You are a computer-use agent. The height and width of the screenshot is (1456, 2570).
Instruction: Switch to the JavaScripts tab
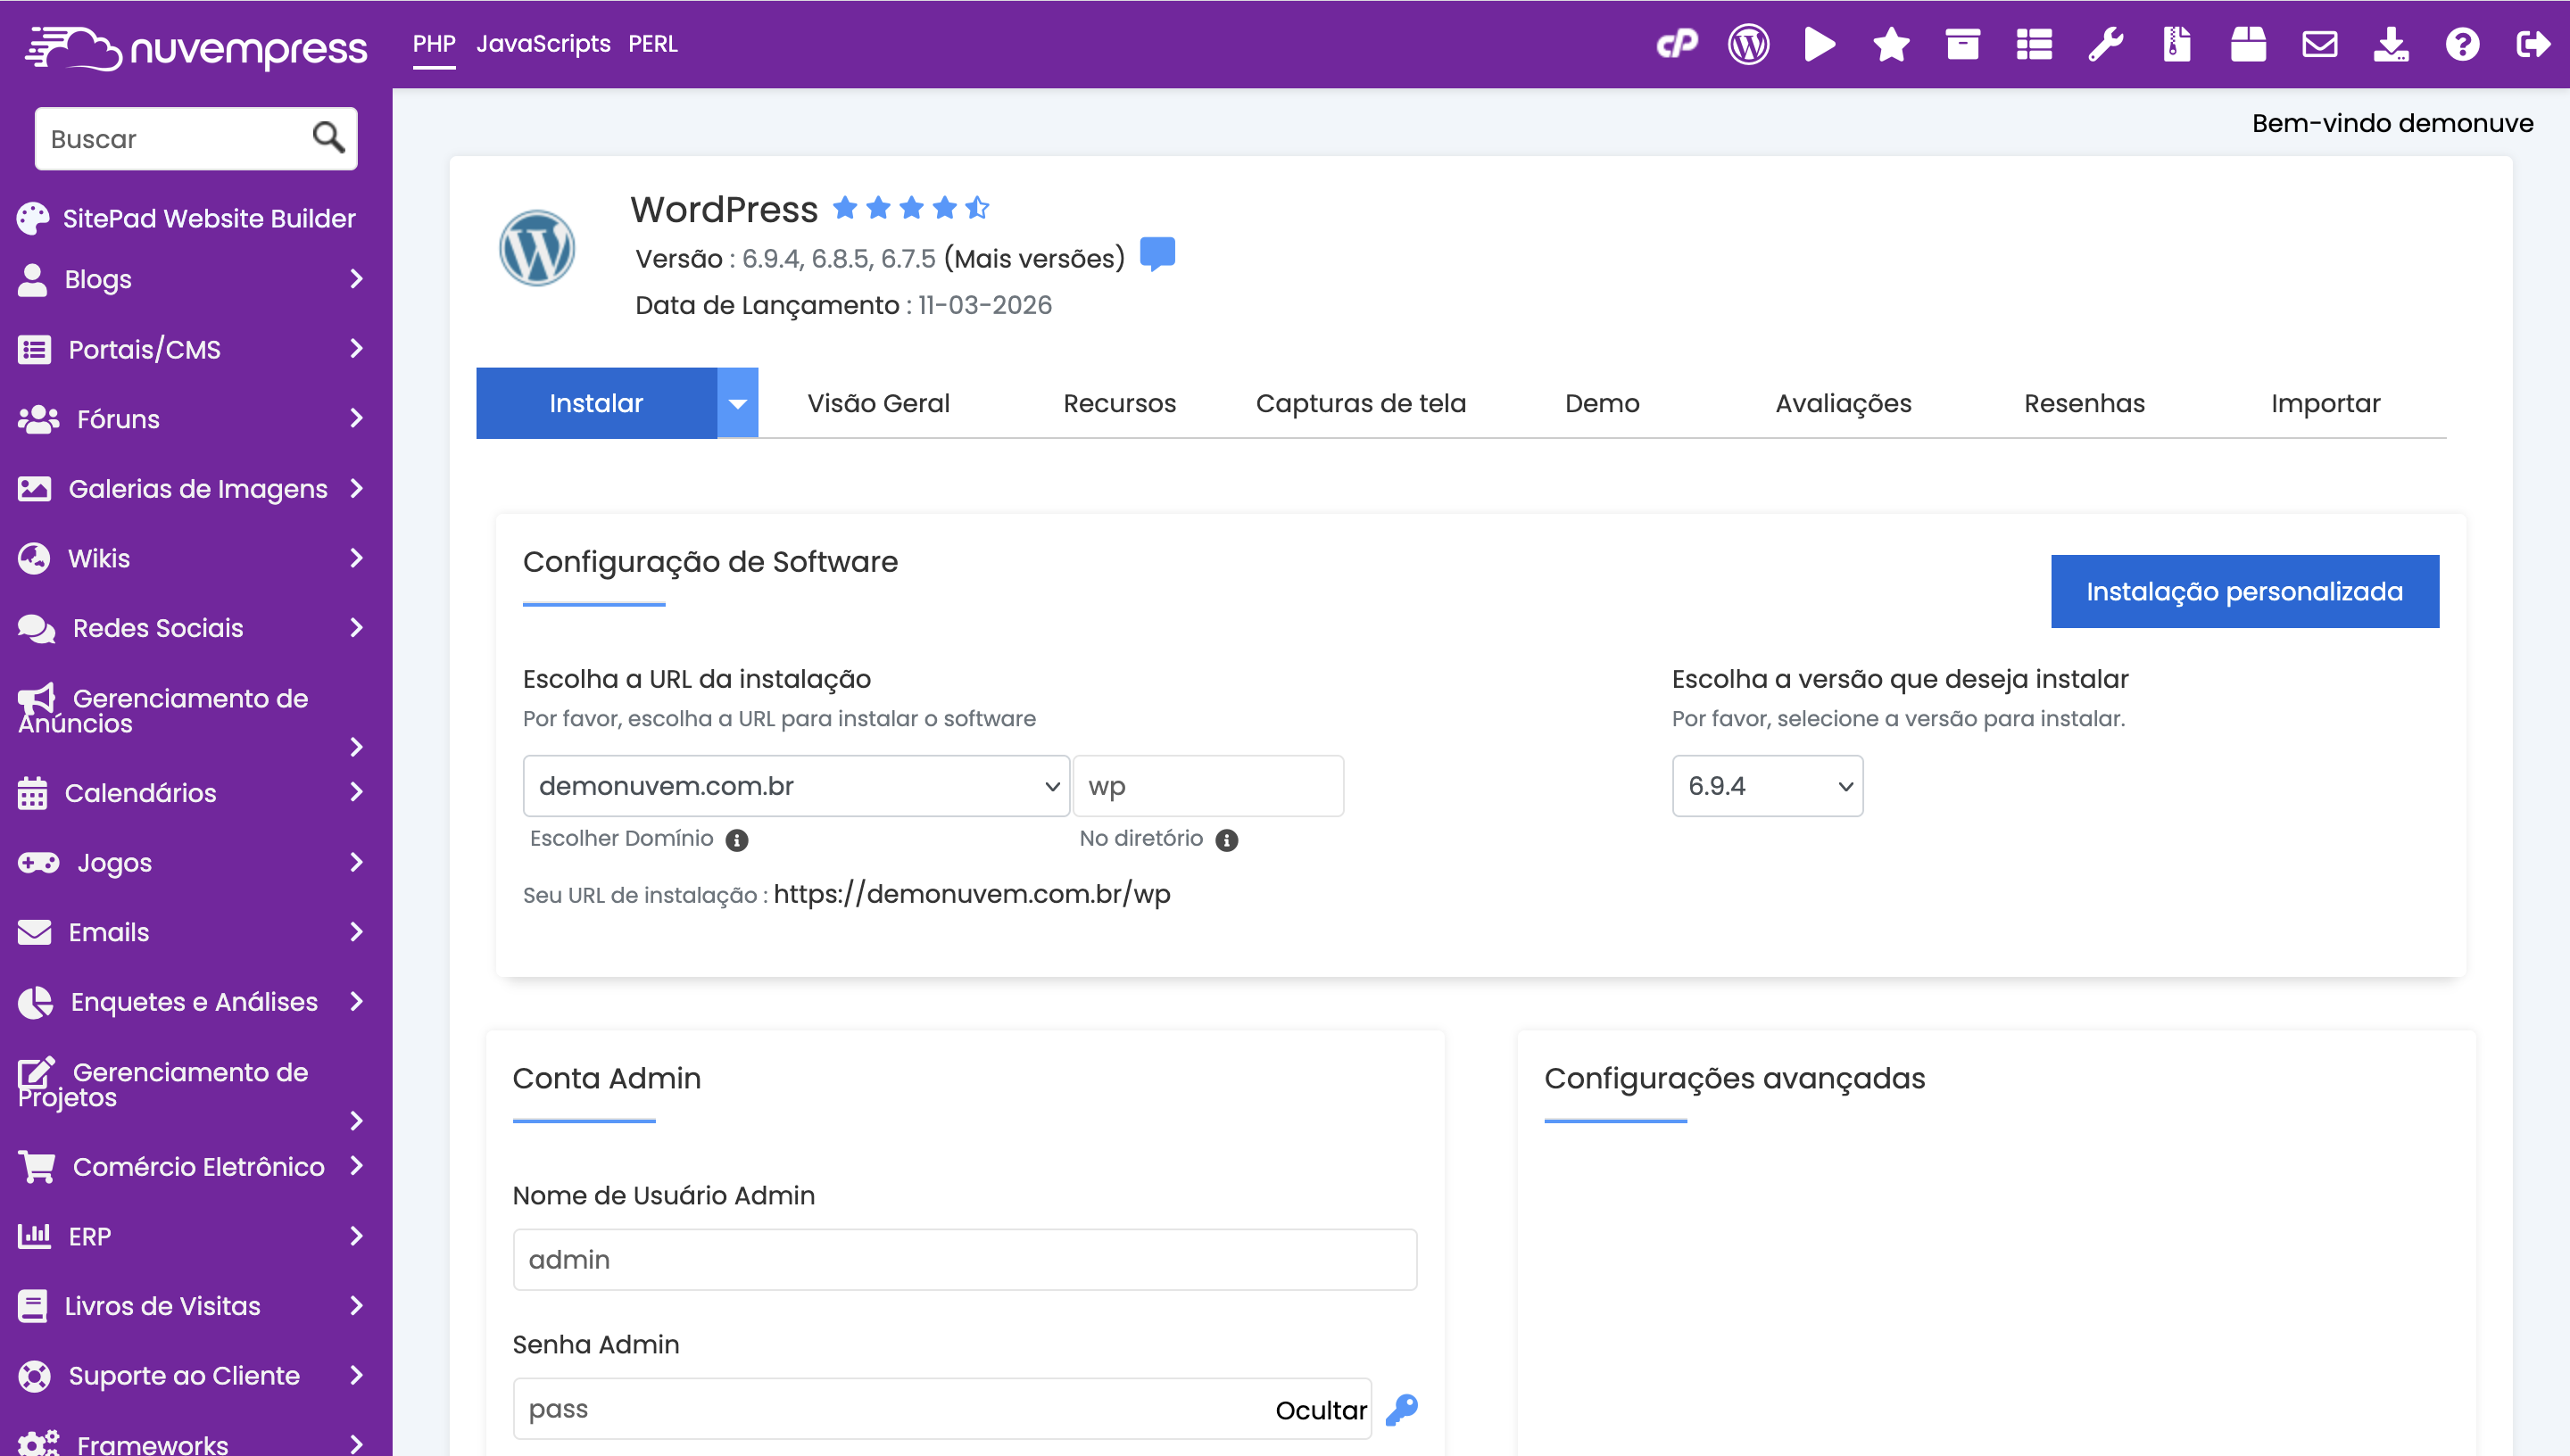point(543,44)
